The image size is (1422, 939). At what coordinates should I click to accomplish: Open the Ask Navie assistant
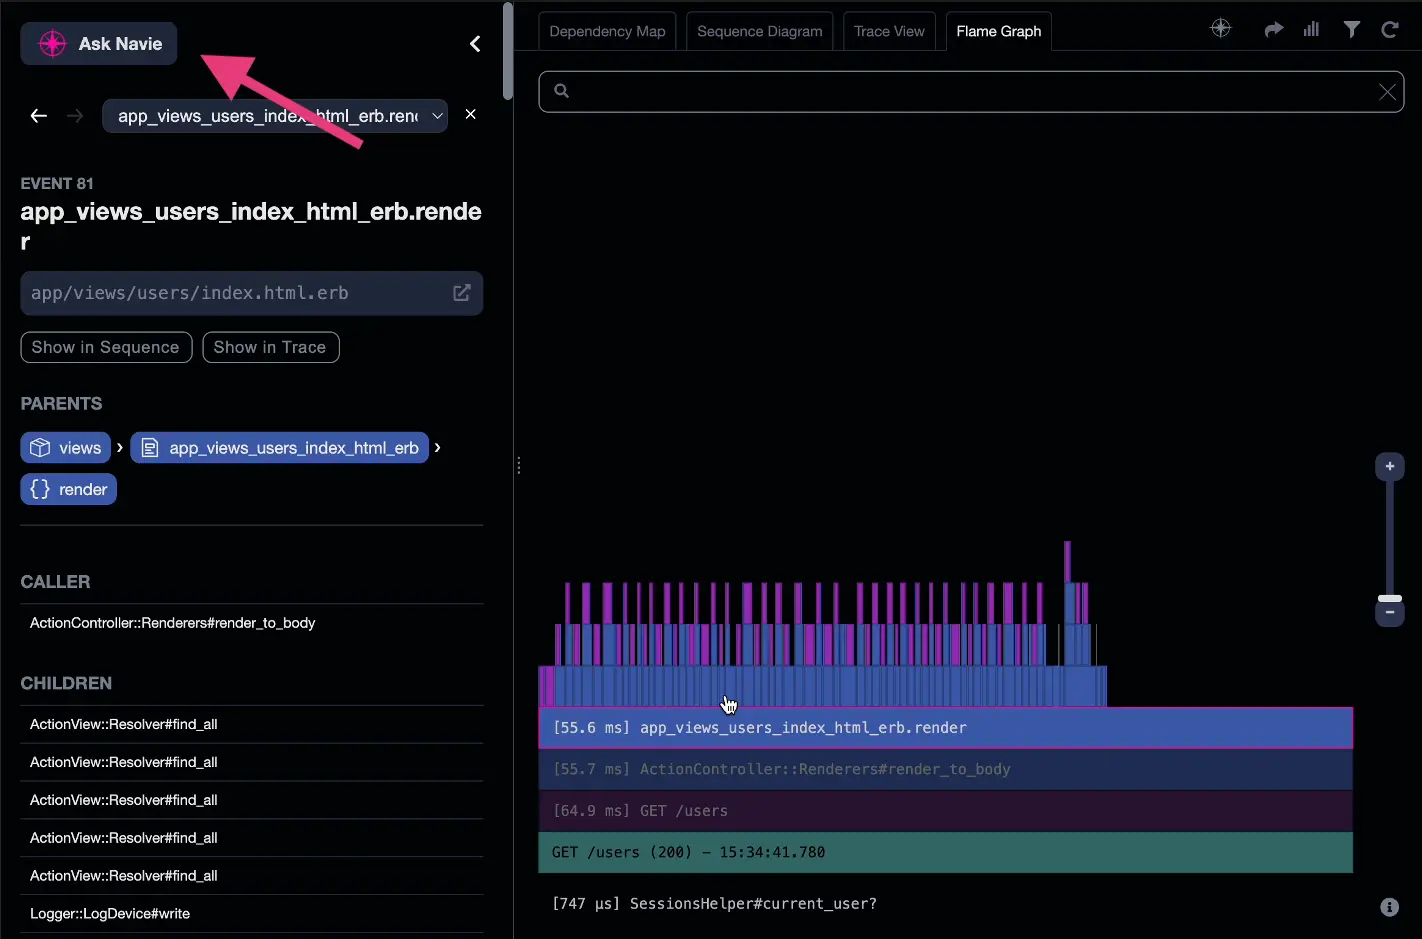99,44
